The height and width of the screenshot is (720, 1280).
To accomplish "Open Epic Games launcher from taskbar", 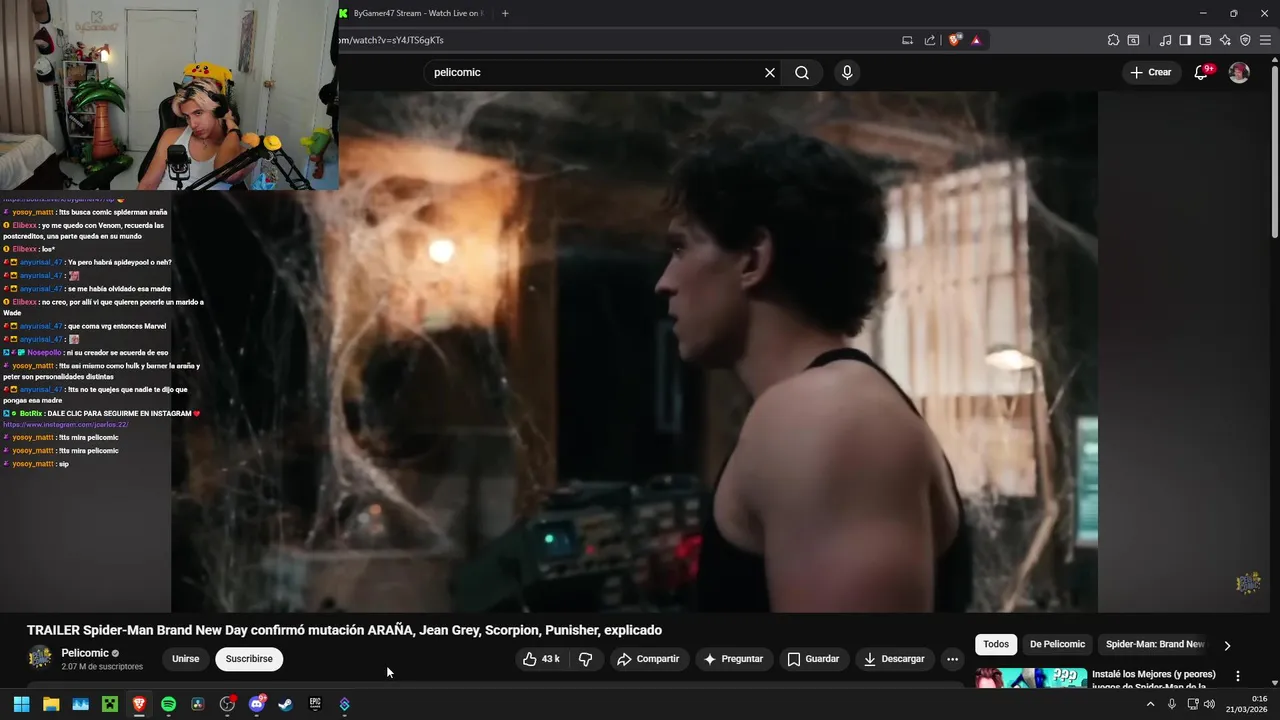I will [315, 704].
